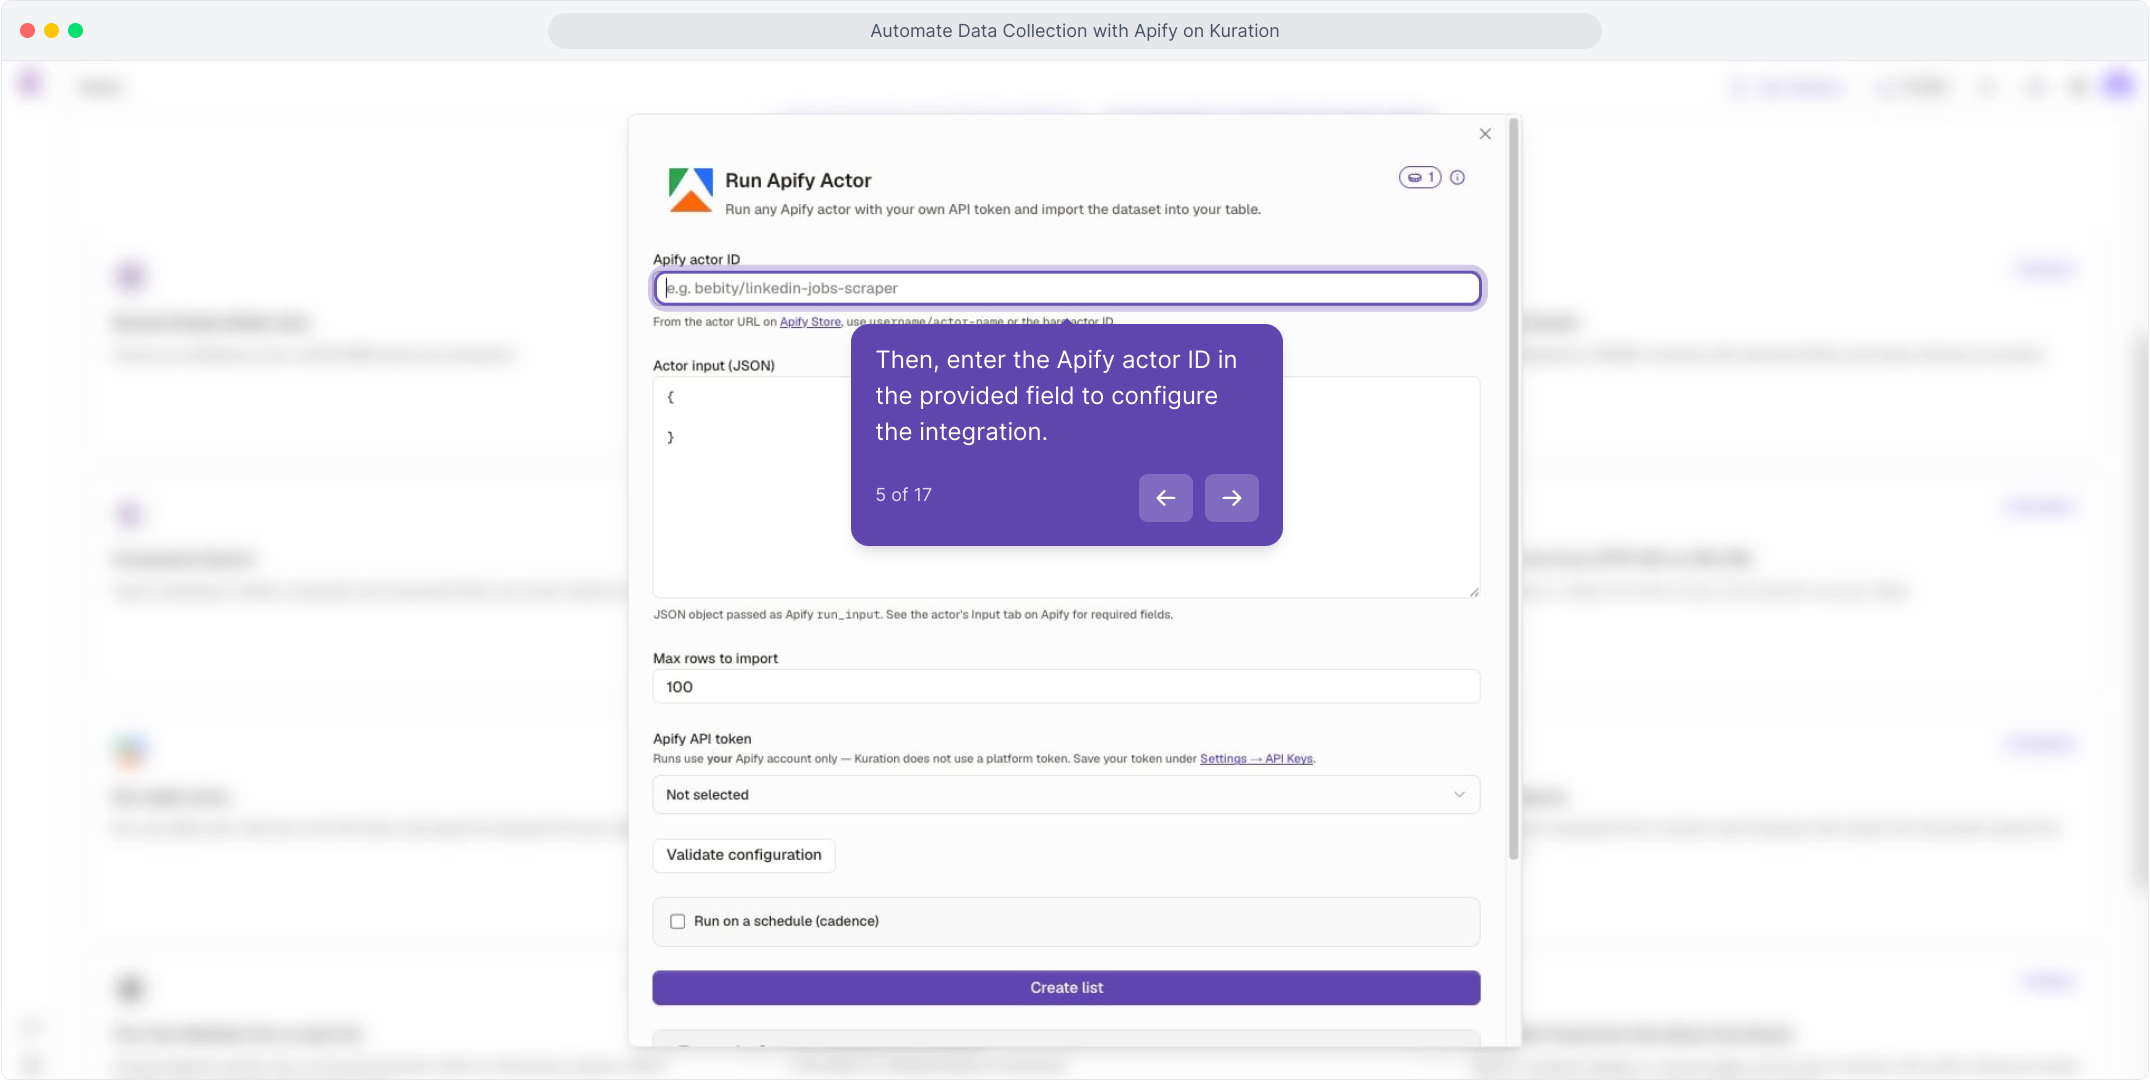
Task: Focus the Apify actor ID field
Action: (1067, 288)
